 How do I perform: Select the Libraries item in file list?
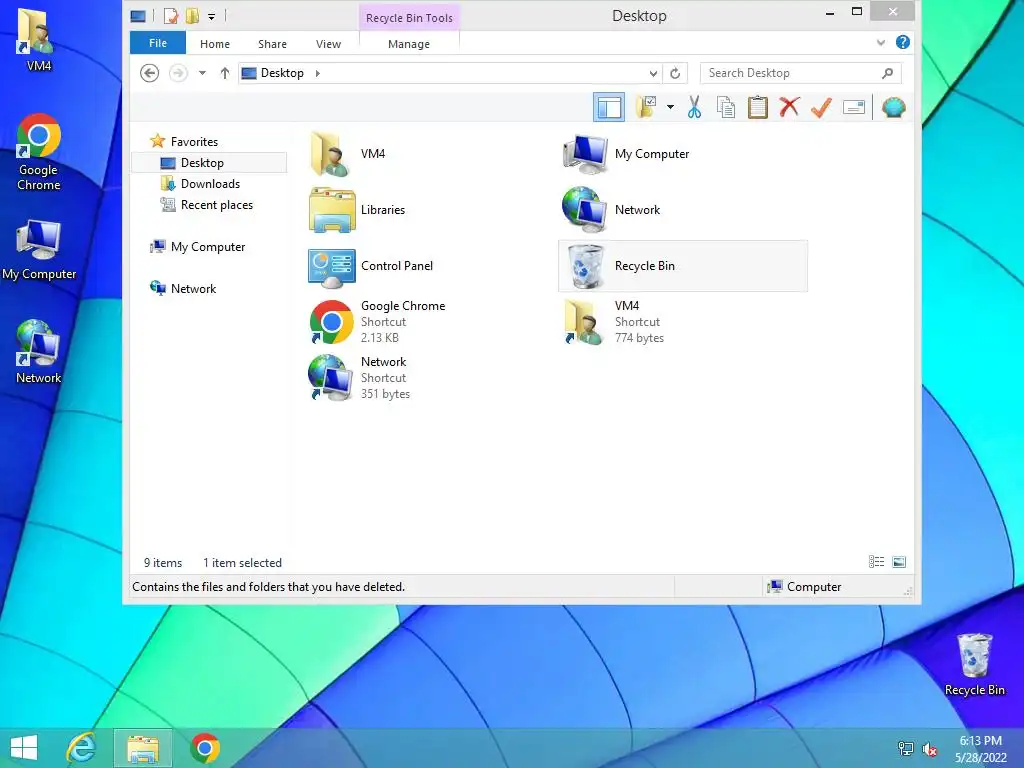[x=357, y=210]
